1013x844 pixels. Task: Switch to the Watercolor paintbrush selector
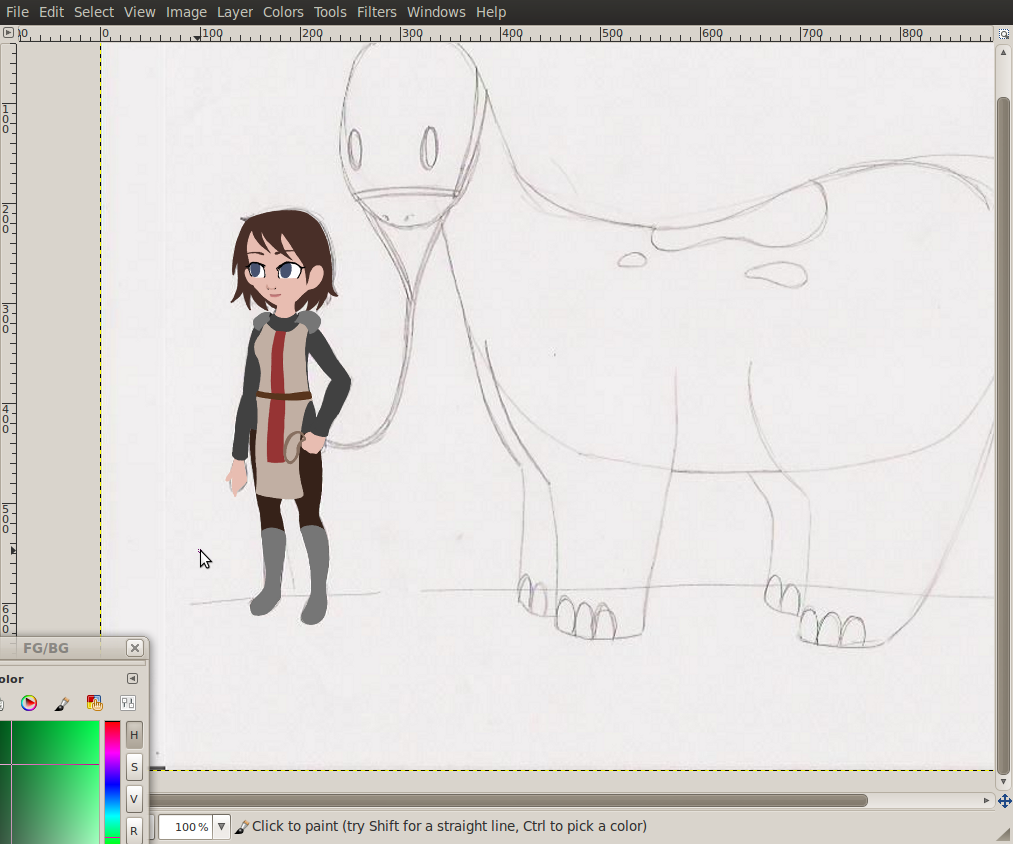pyautogui.click(x=61, y=703)
